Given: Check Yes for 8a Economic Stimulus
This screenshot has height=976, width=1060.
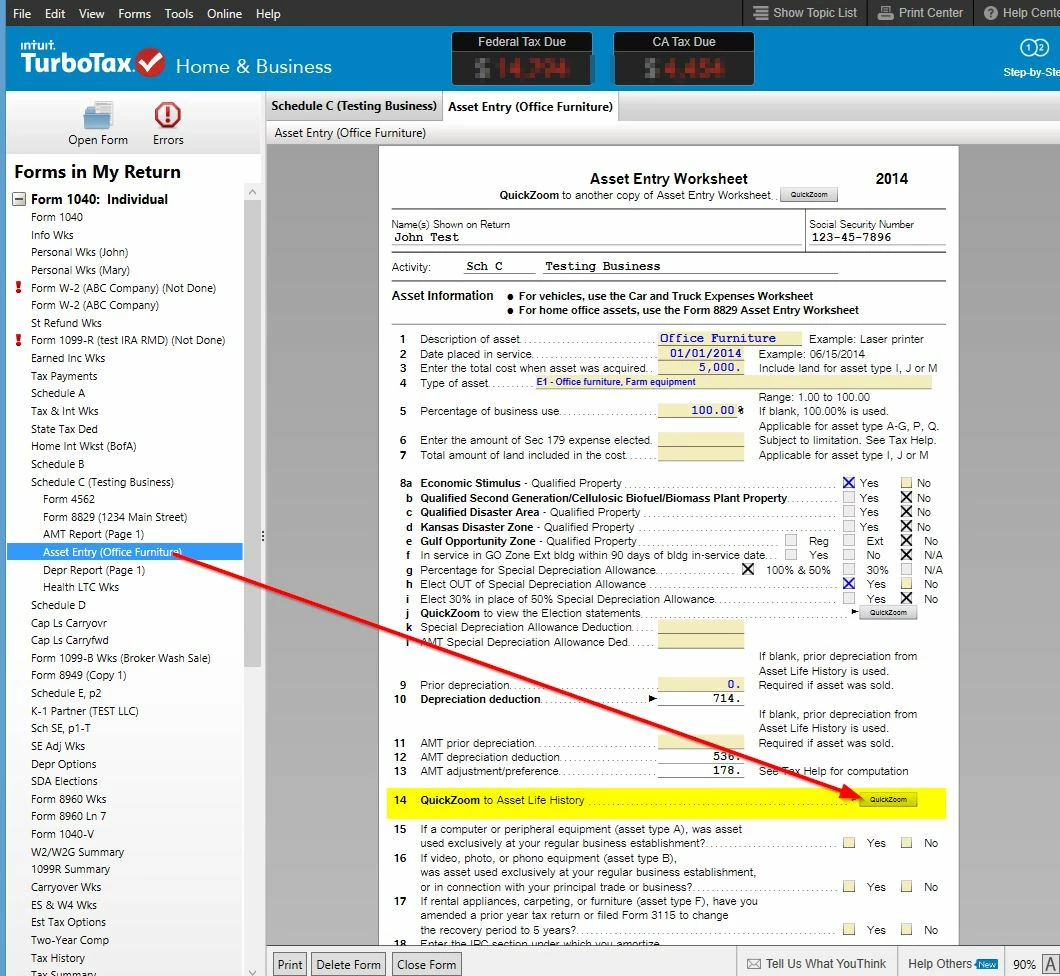Looking at the screenshot, I should [849, 483].
